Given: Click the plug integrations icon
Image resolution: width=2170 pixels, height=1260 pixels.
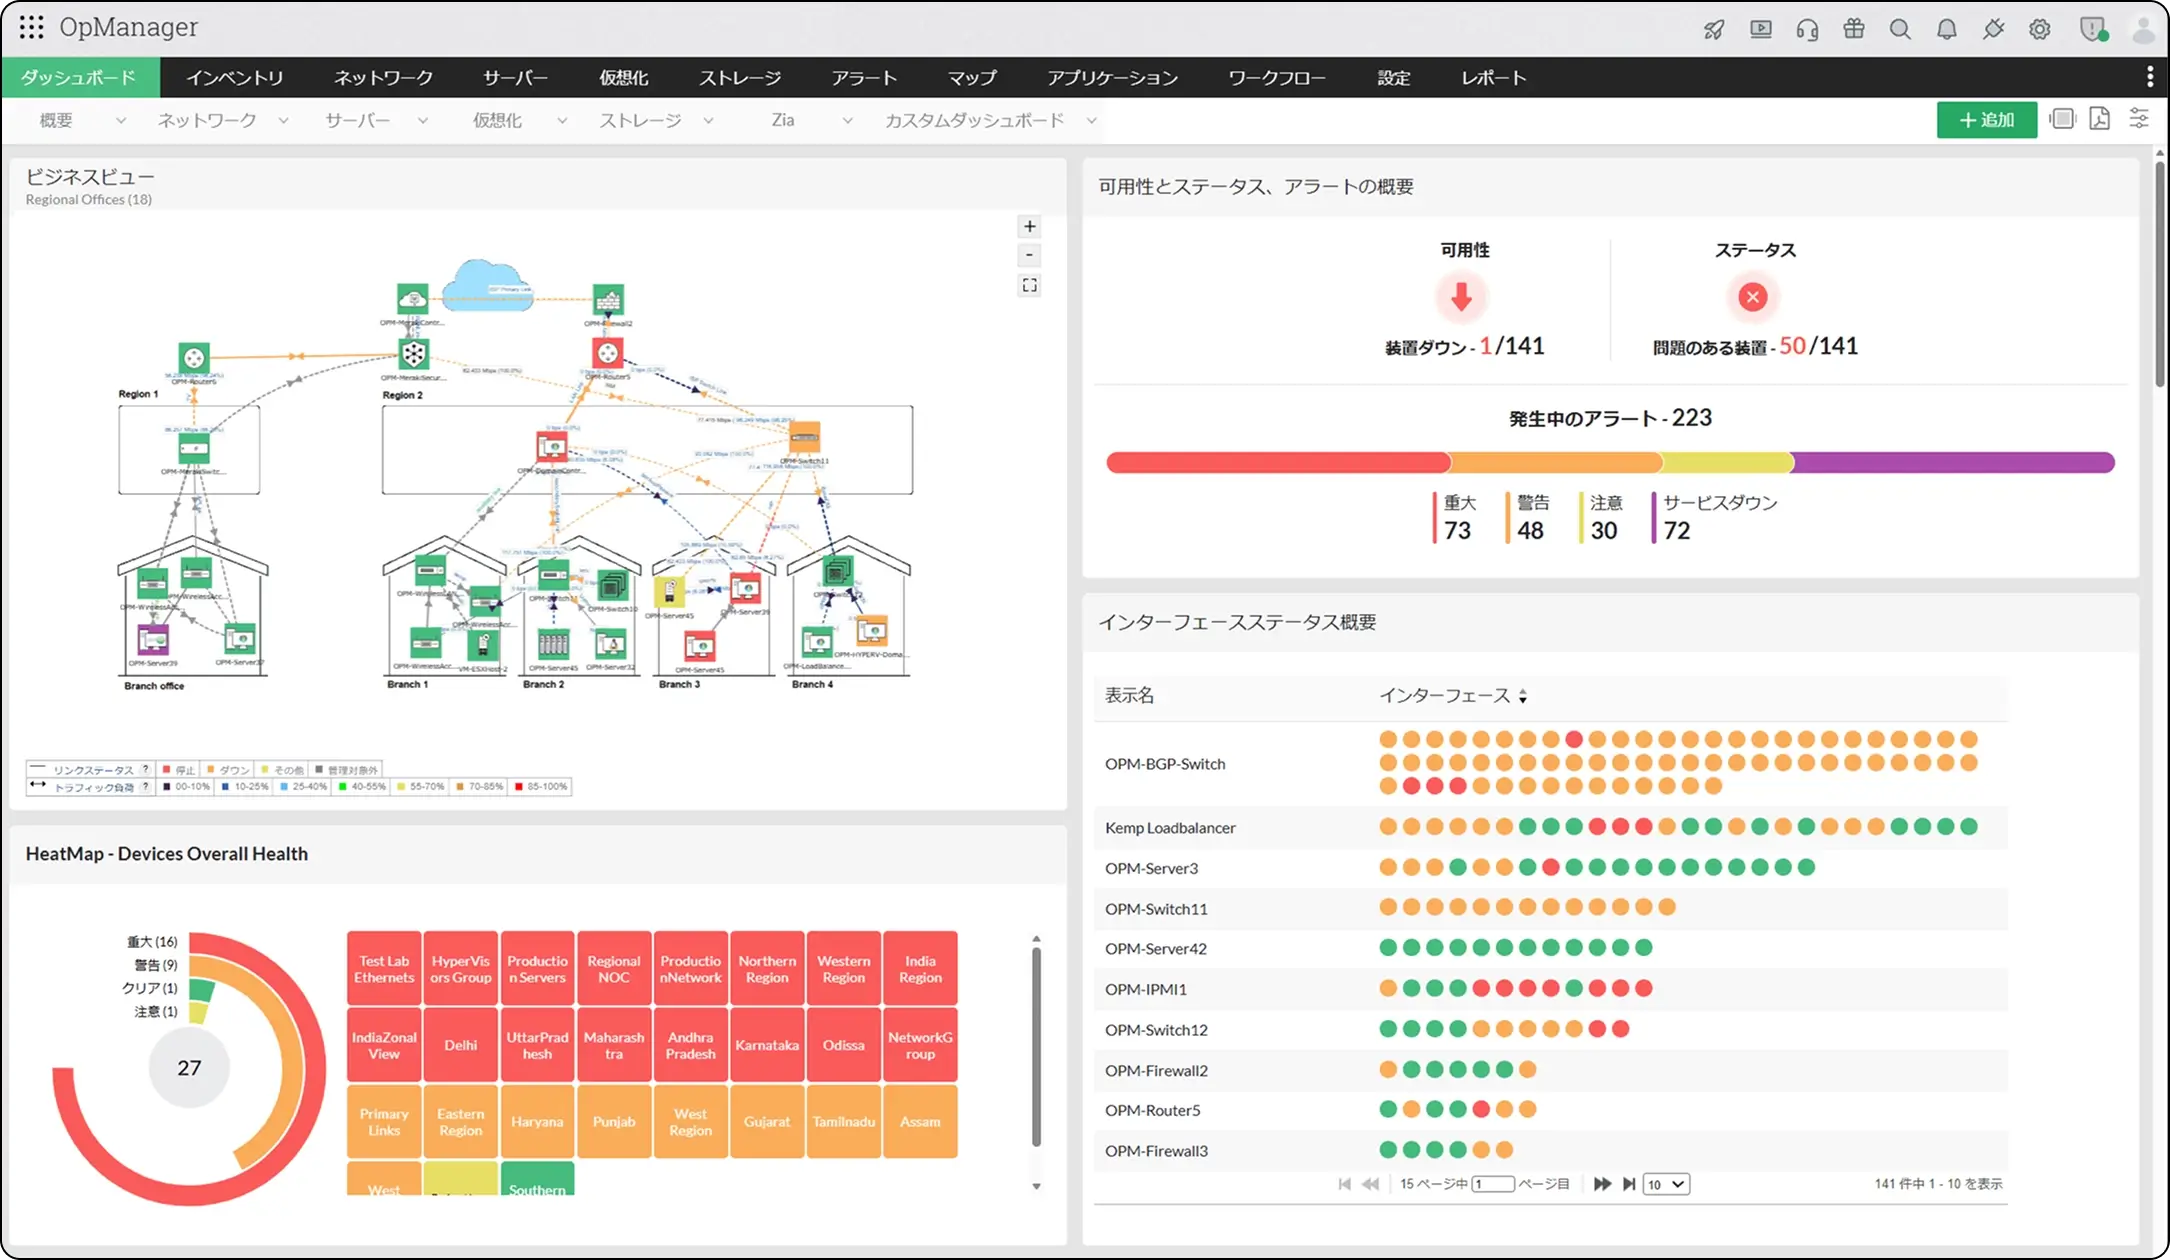Looking at the screenshot, I should tap(1993, 29).
